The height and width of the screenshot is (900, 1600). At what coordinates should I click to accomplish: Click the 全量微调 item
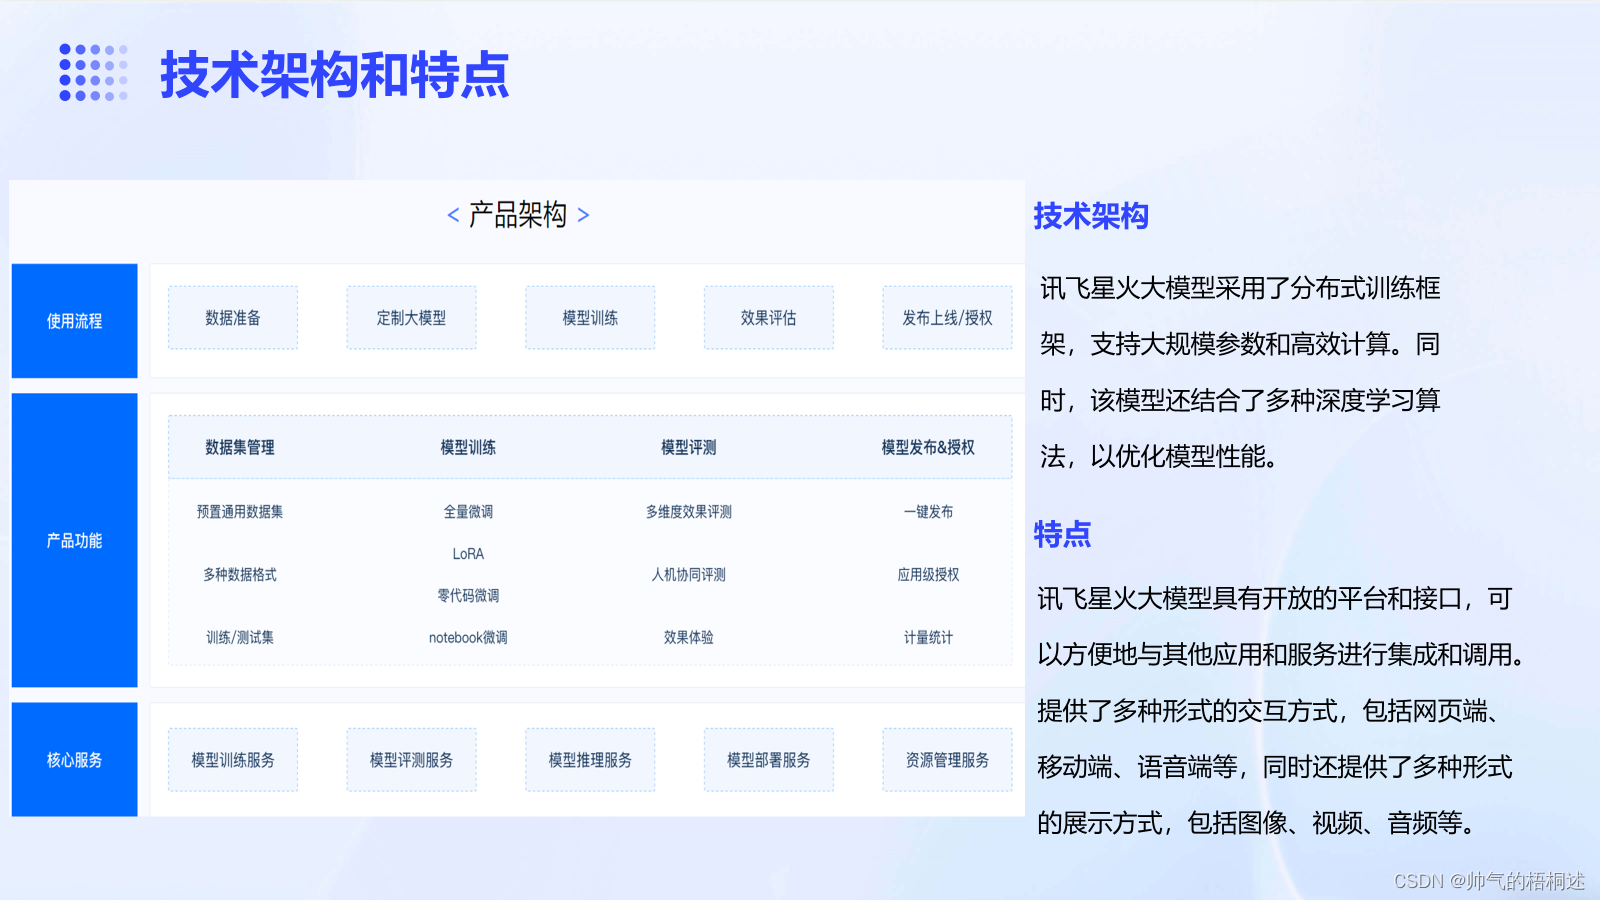point(468,511)
